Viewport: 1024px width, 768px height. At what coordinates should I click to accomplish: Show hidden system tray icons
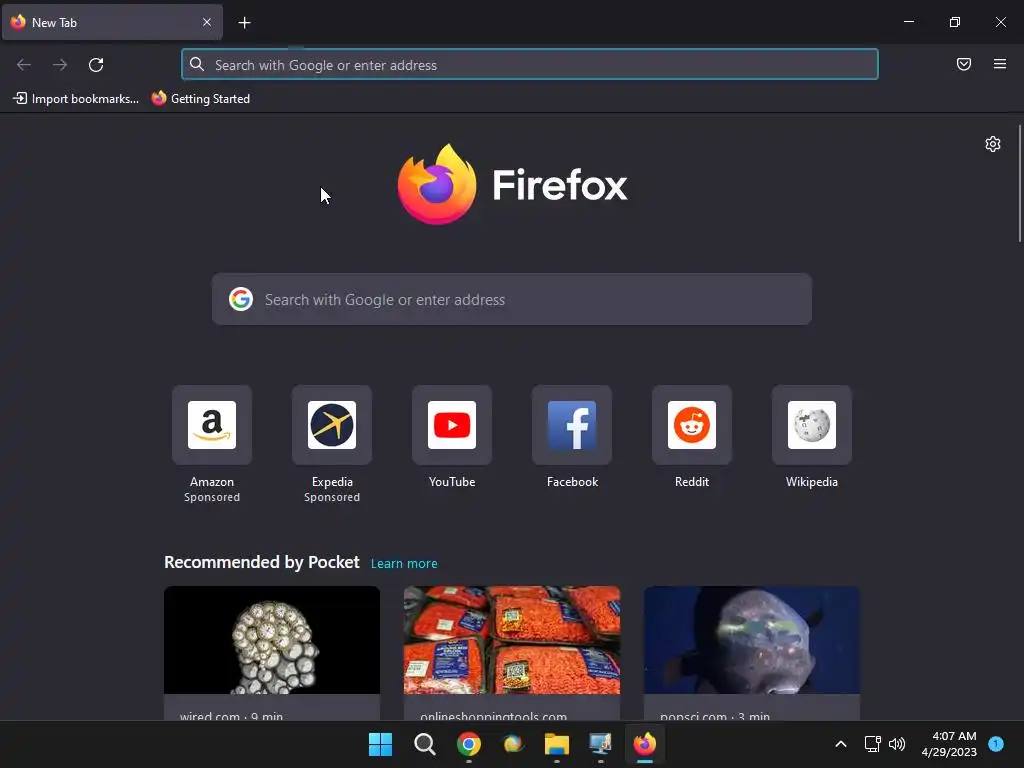[841, 744]
